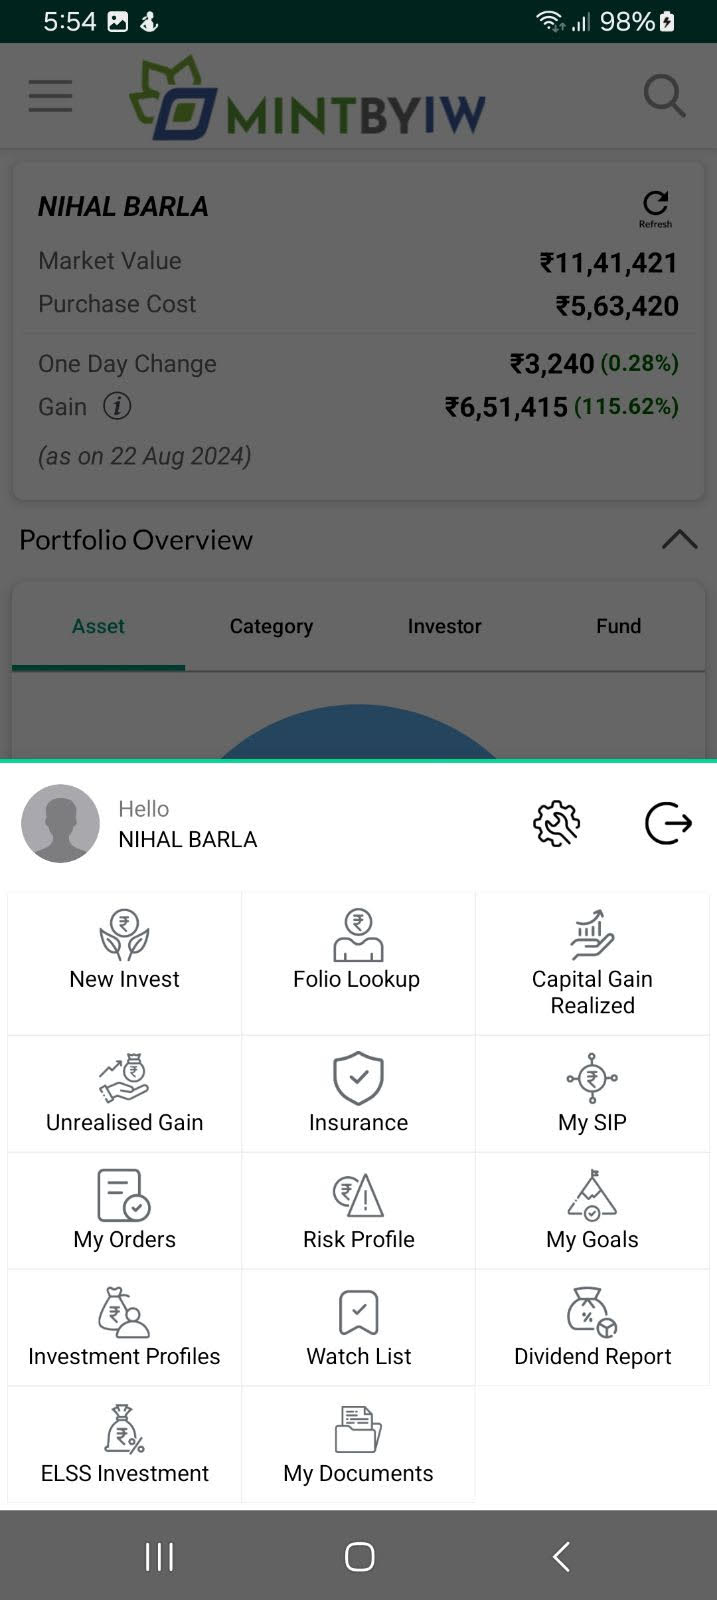The height and width of the screenshot is (1600, 717).
Task: Click the settings gear icon
Action: click(x=557, y=824)
